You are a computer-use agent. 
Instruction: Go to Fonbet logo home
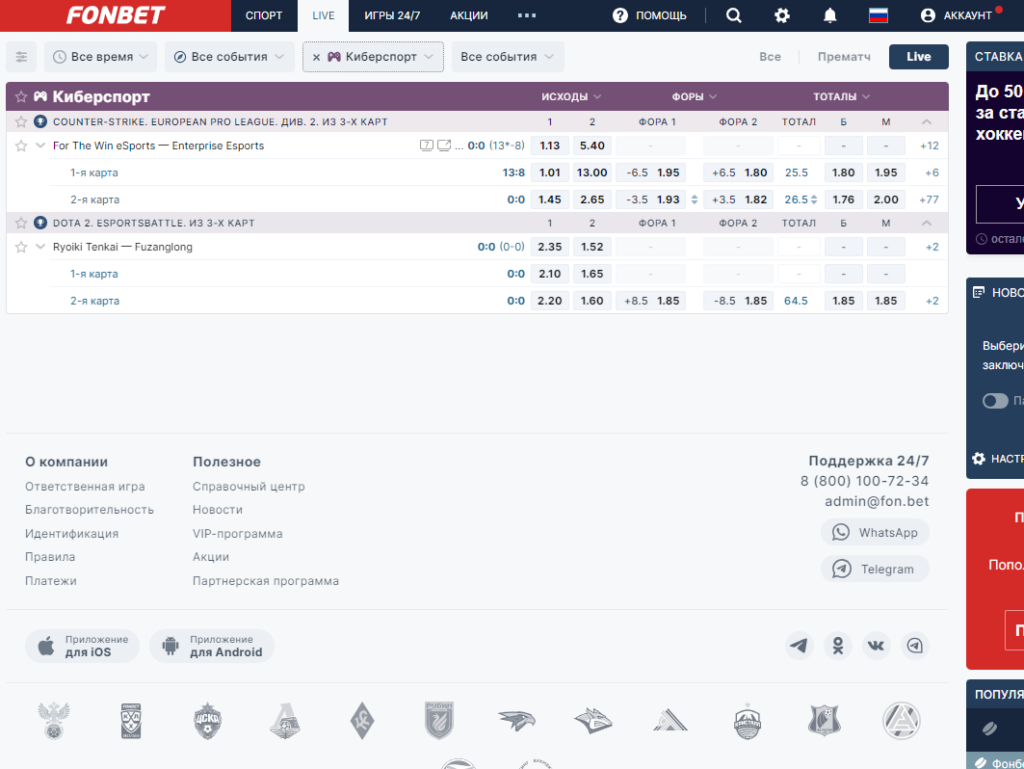coord(116,16)
